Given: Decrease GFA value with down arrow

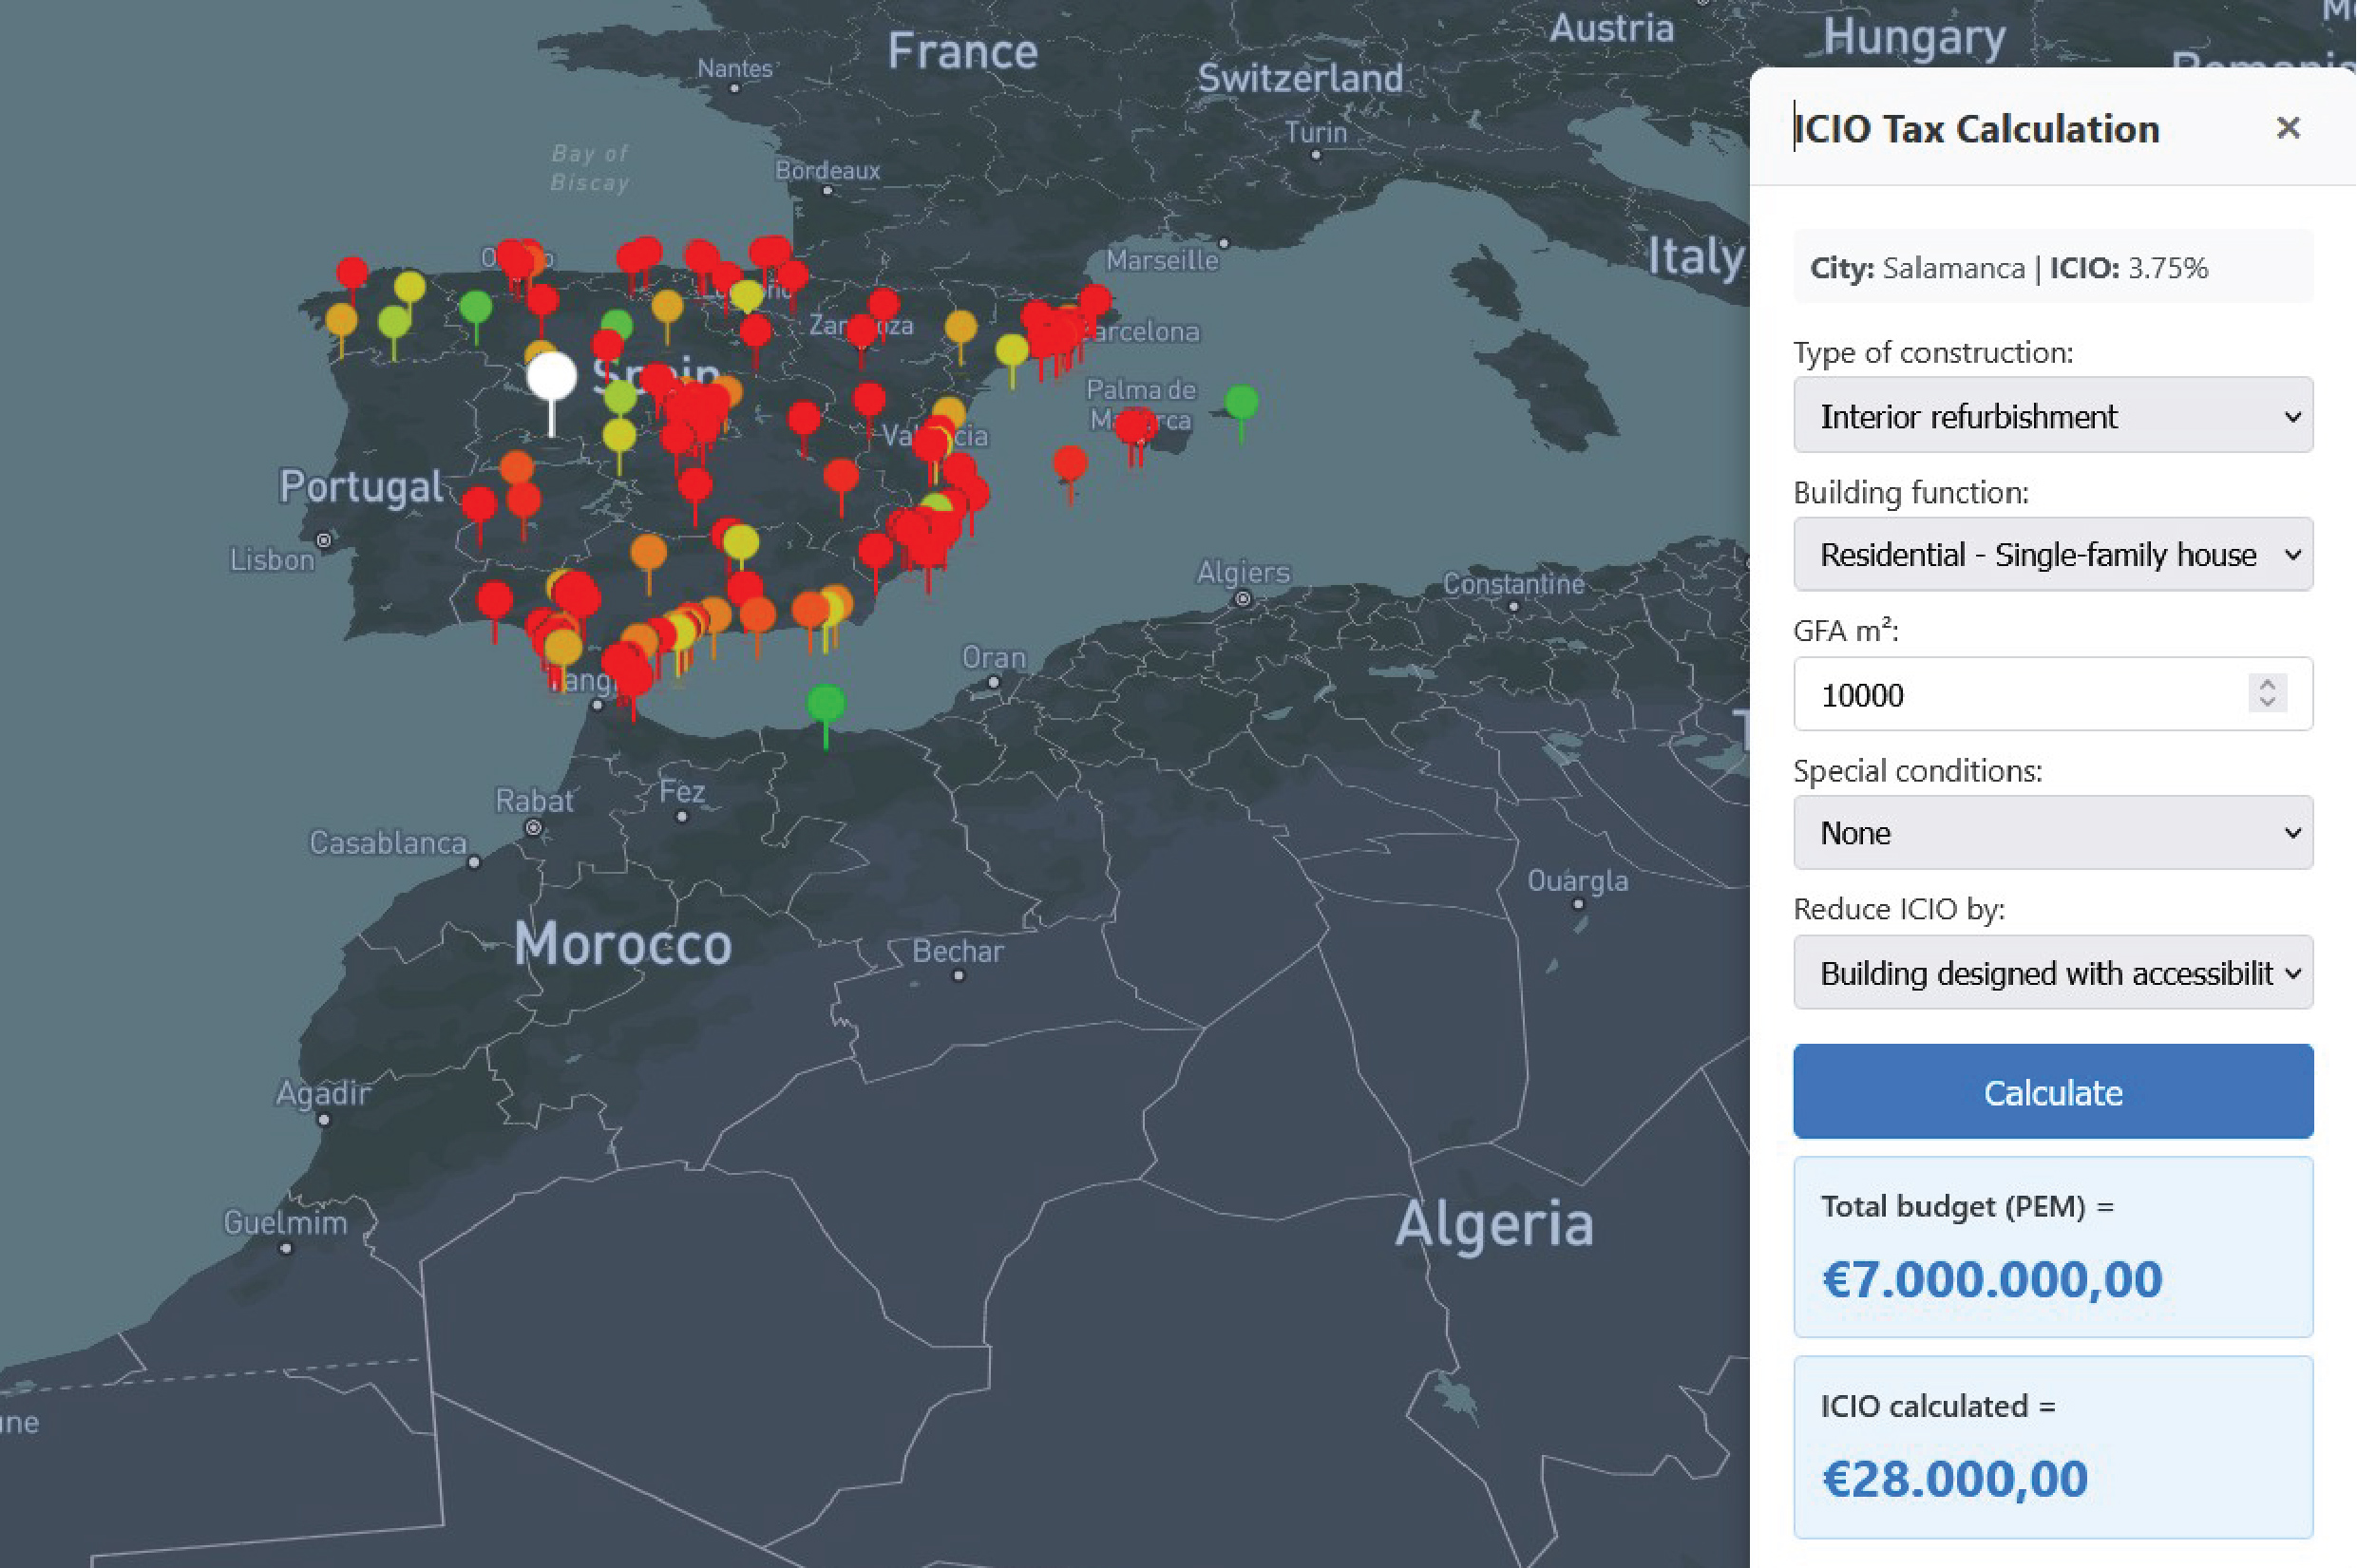Looking at the screenshot, I should (x=2267, y=702).
